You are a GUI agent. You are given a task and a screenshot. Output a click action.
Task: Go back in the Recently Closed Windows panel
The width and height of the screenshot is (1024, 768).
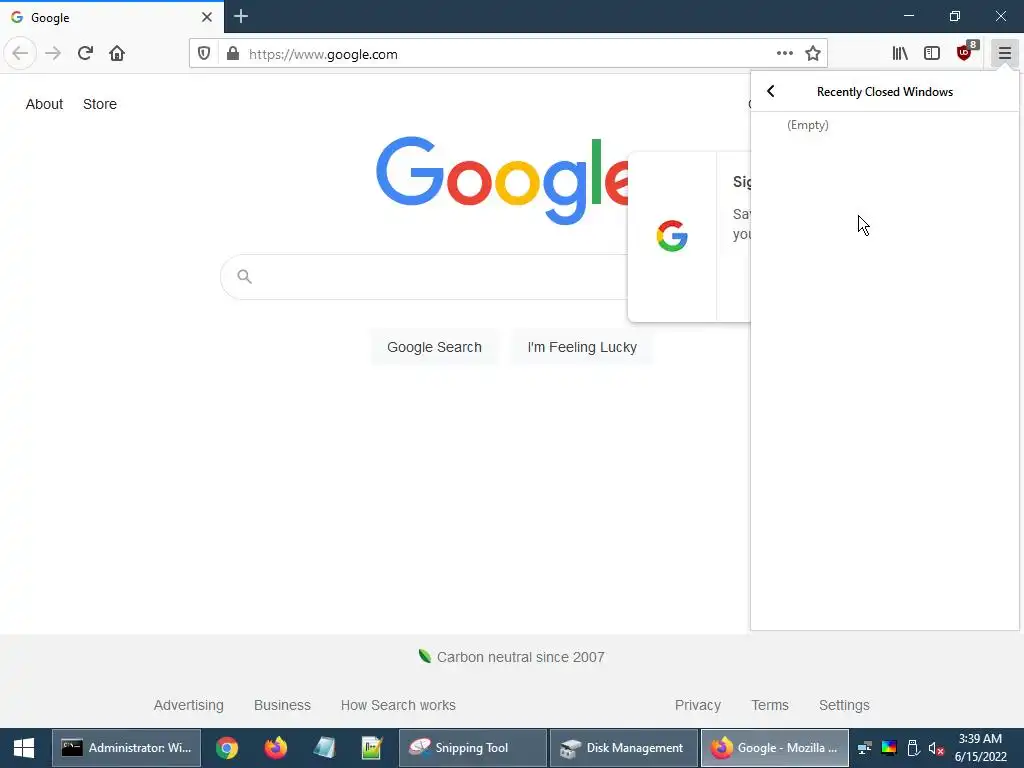[771, 91]
